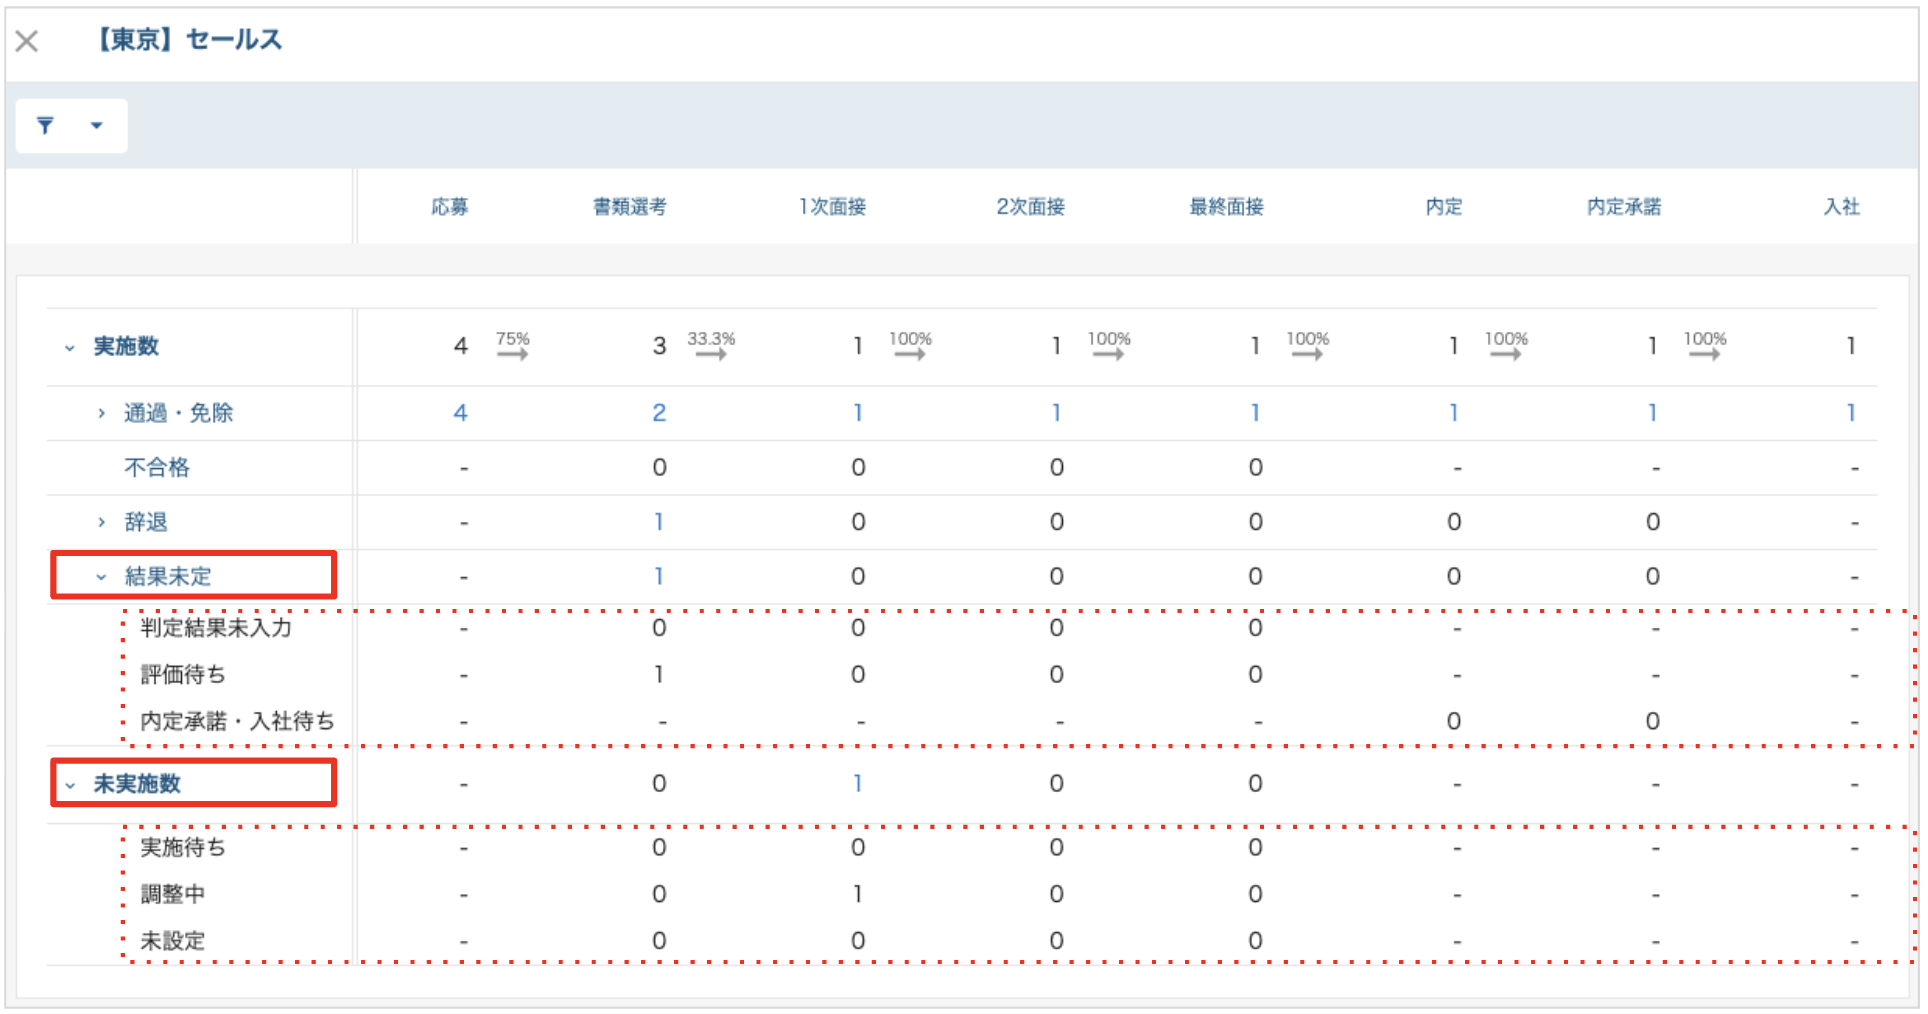Click the 未実施数 row label
Screen dimensions: 1928x1014
(137, 784)
